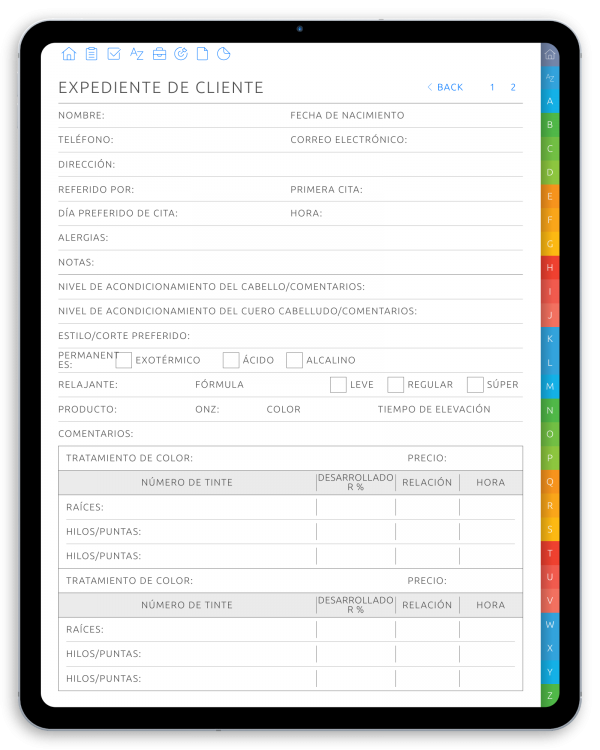Screen dimensions: 600x750
Task: Open the checkmark tasks icon
Action: [x=114, y=54]
